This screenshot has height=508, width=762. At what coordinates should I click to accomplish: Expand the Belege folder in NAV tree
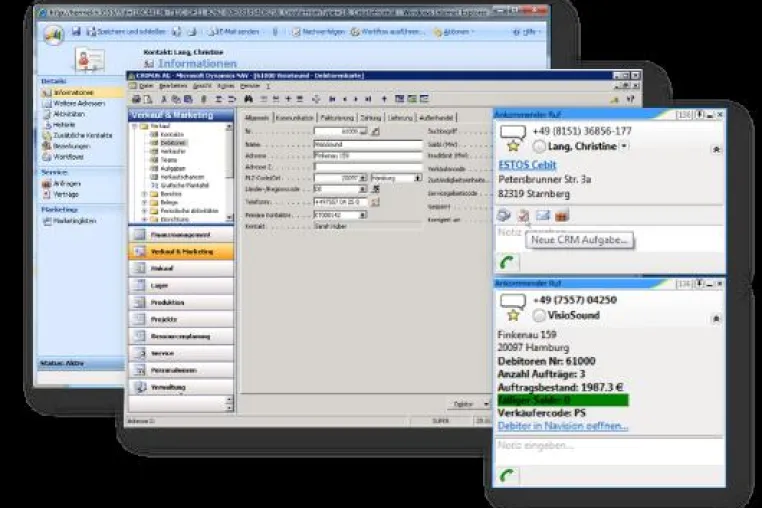pyautogui.click(x=144, y=202)
